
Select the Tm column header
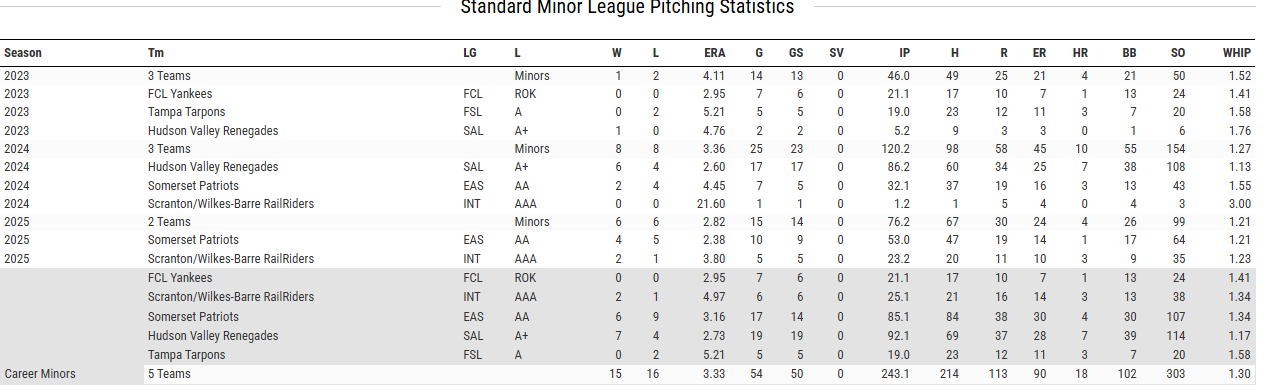click(155, 53)
